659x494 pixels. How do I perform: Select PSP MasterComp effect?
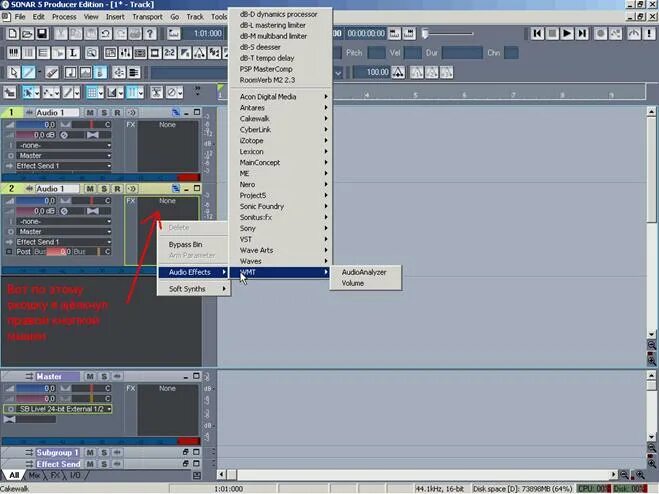[280, 69]
